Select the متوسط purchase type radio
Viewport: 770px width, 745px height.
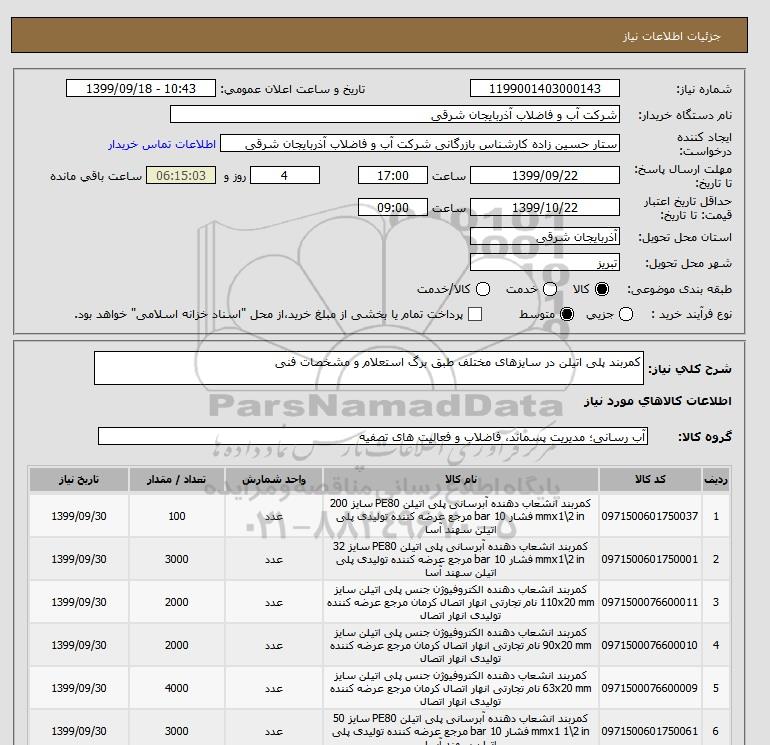pyautogui.click(x=567, y=314)
